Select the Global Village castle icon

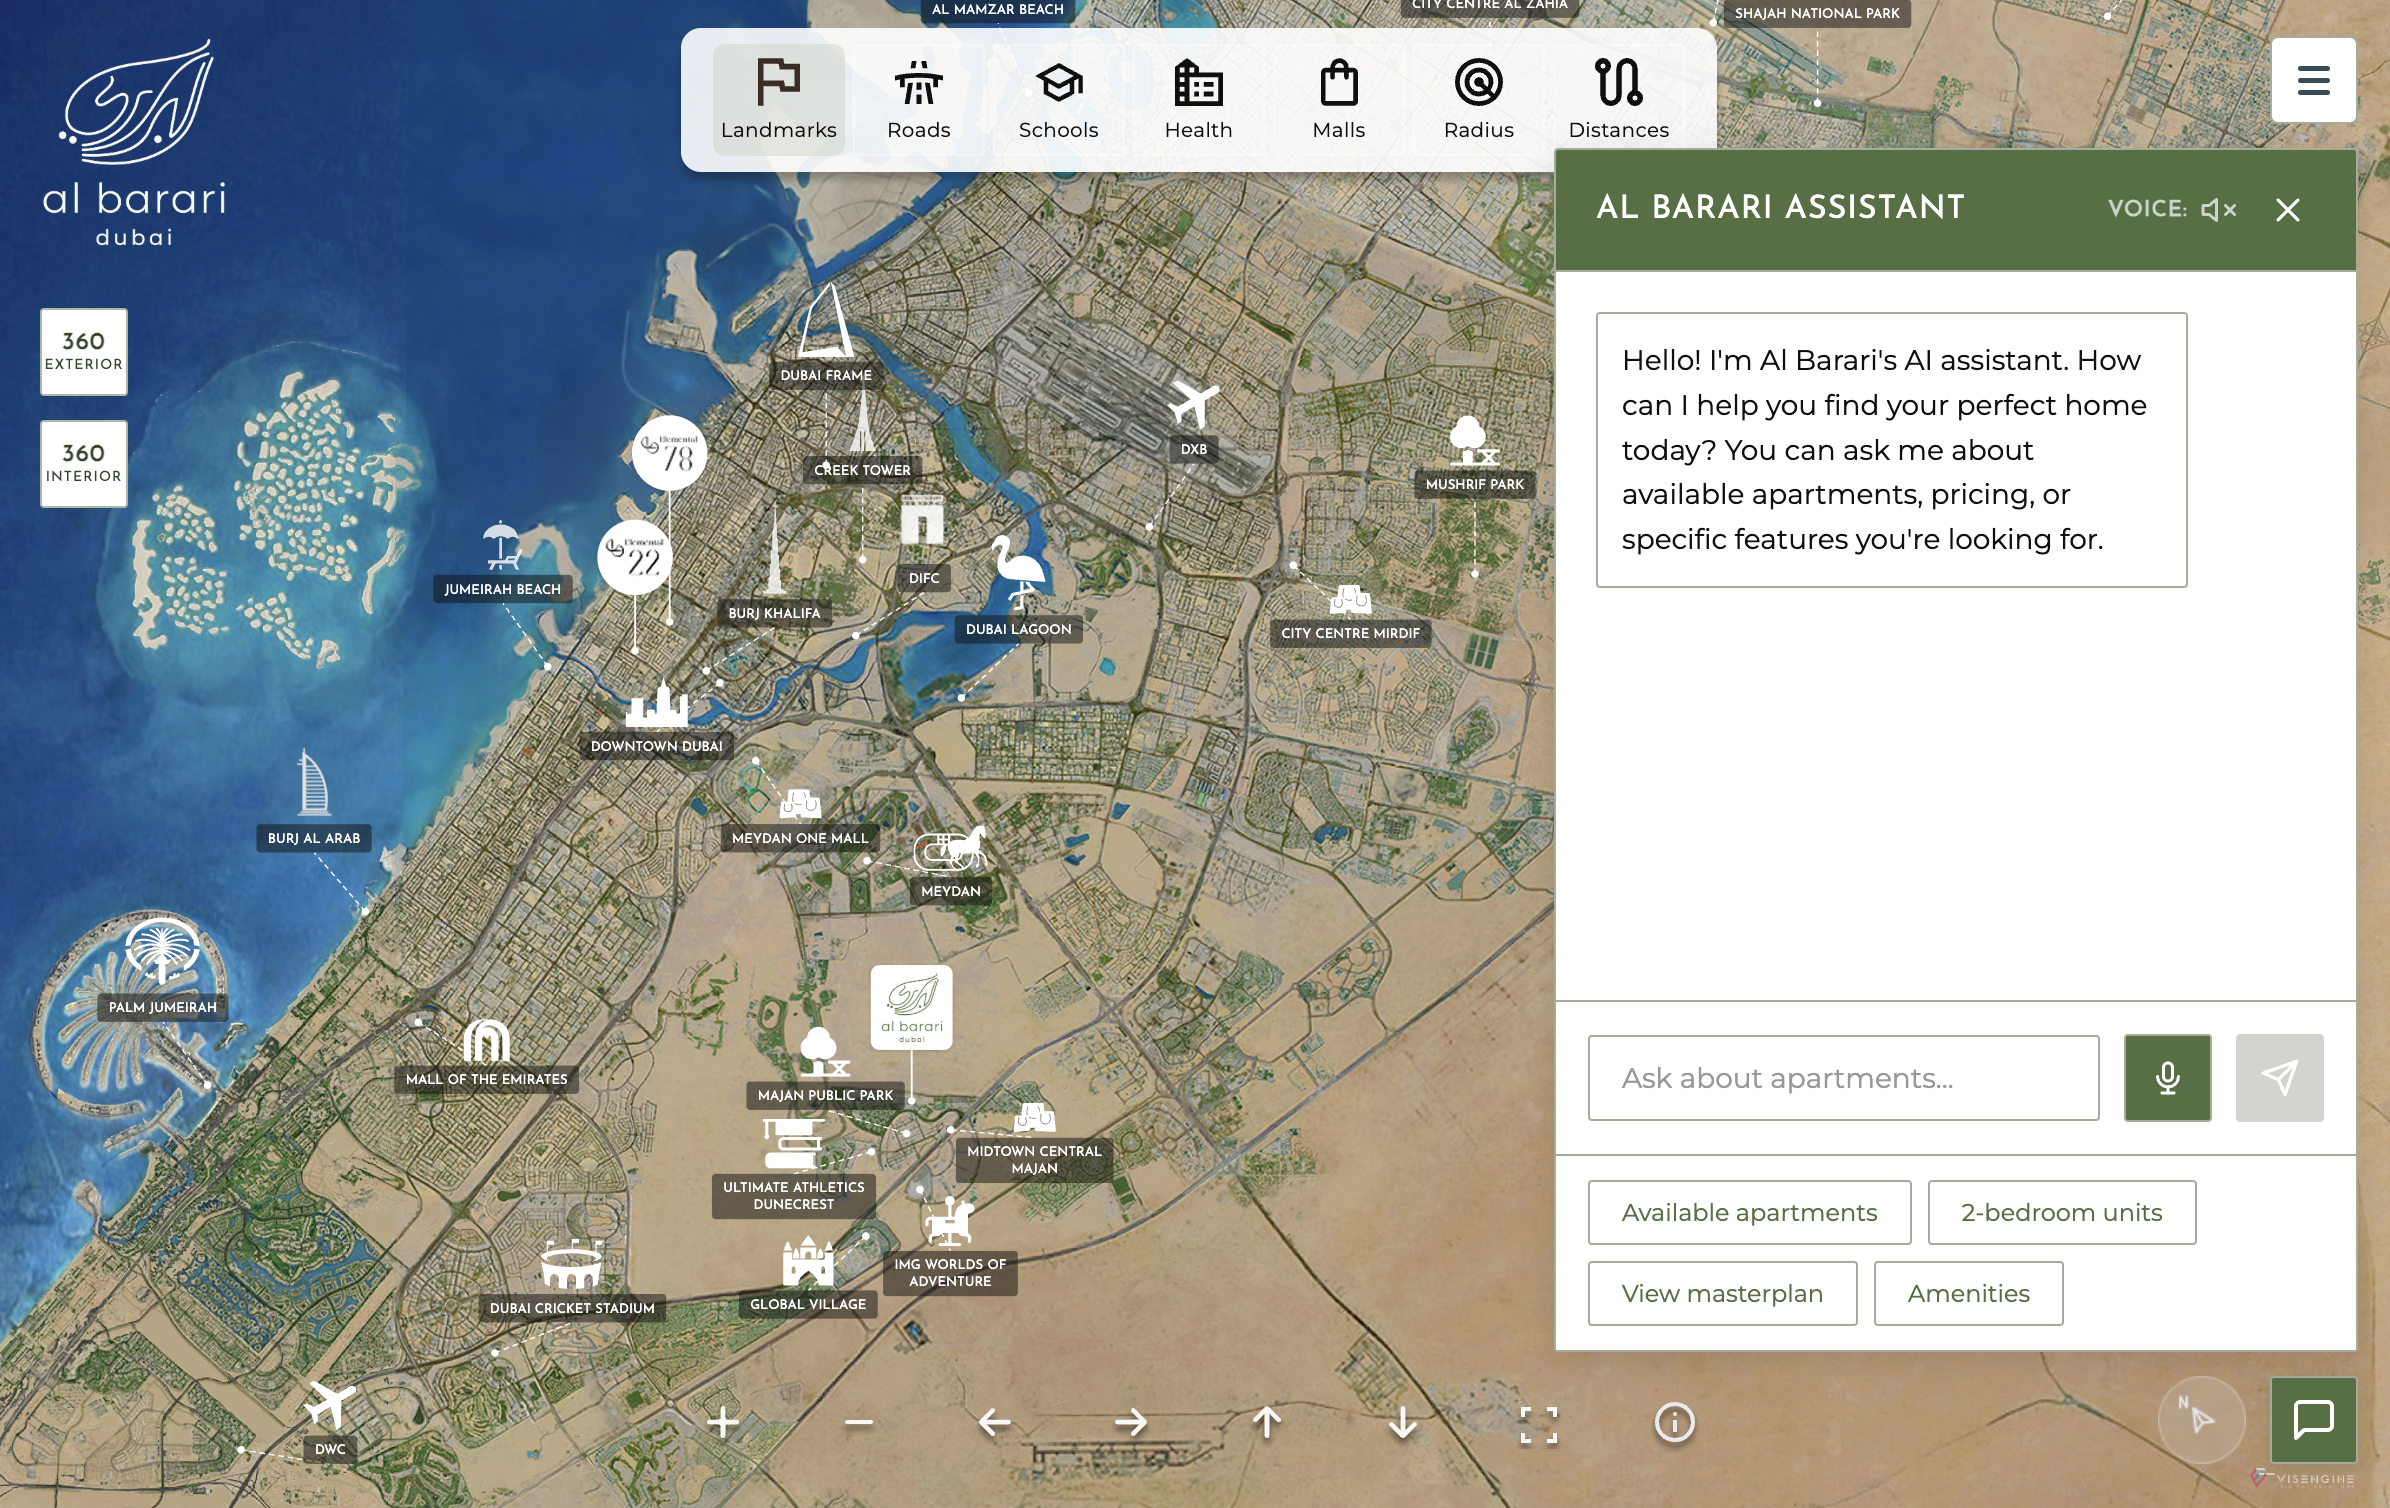[x=808, y=1261]
